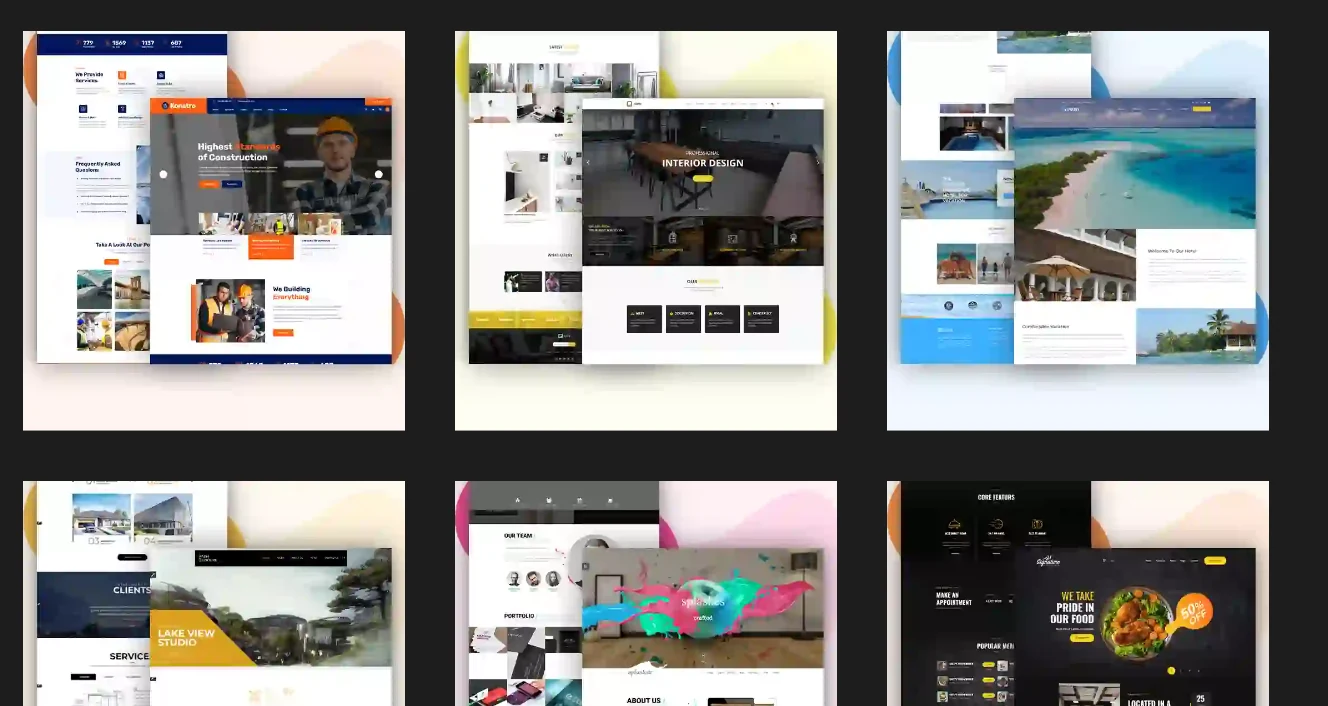Click the "MAKE AN APPOINTMENT" text

click(954, 598)
